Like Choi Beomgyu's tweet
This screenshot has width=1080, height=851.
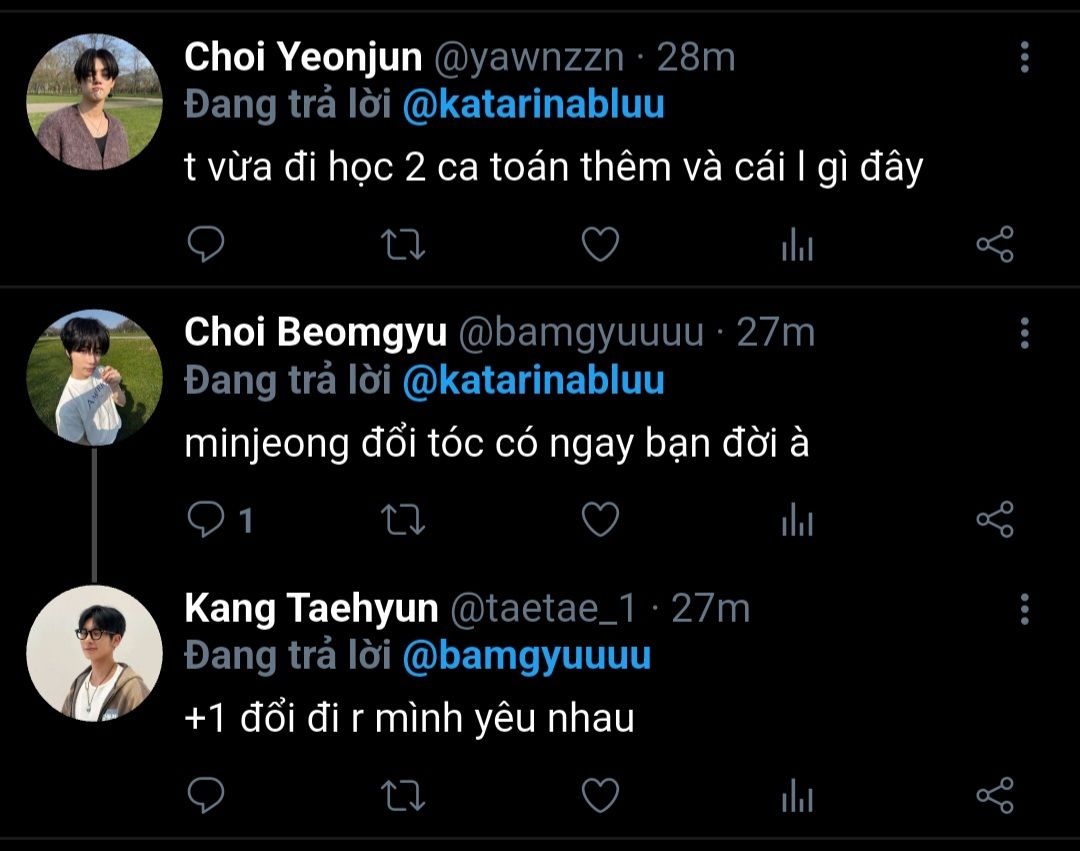pyautogui.click(x=600, y=519)
